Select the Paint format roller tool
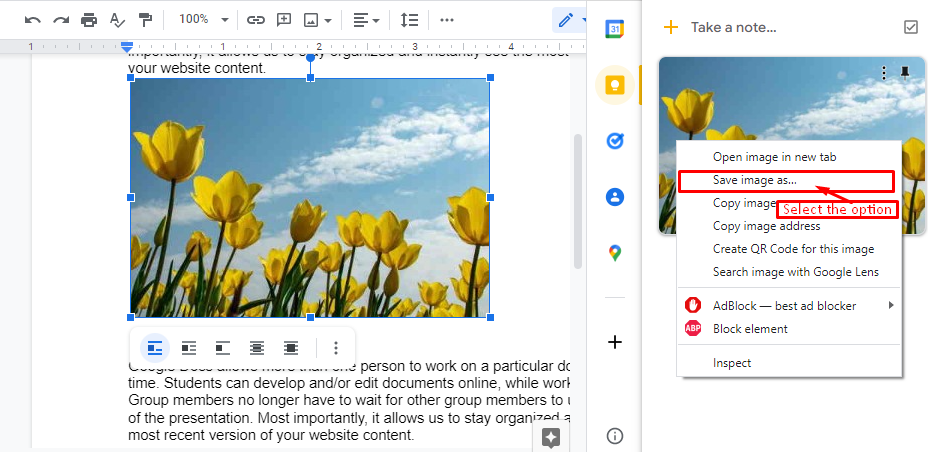 tap(146, 20)
